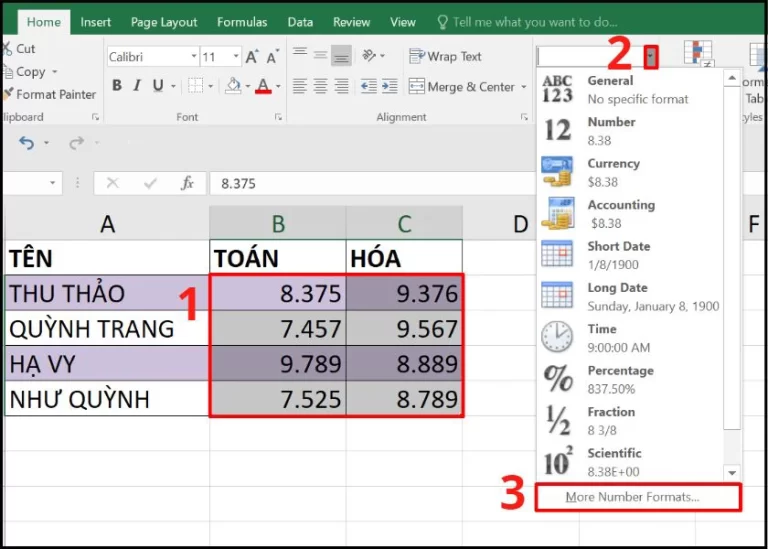Apply the red font color
768x549 pixels.
click(x=263, y=86)
